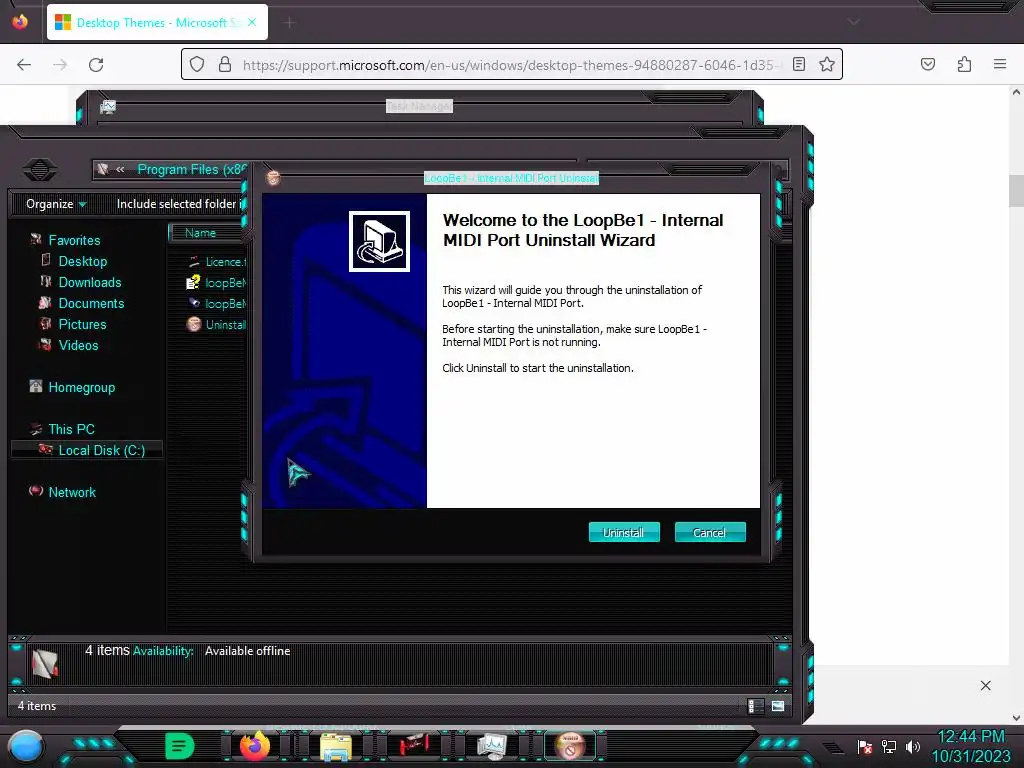Click the Favorites star icon
This screenshot has width=1024, height=768.
[x=36, y=240]
